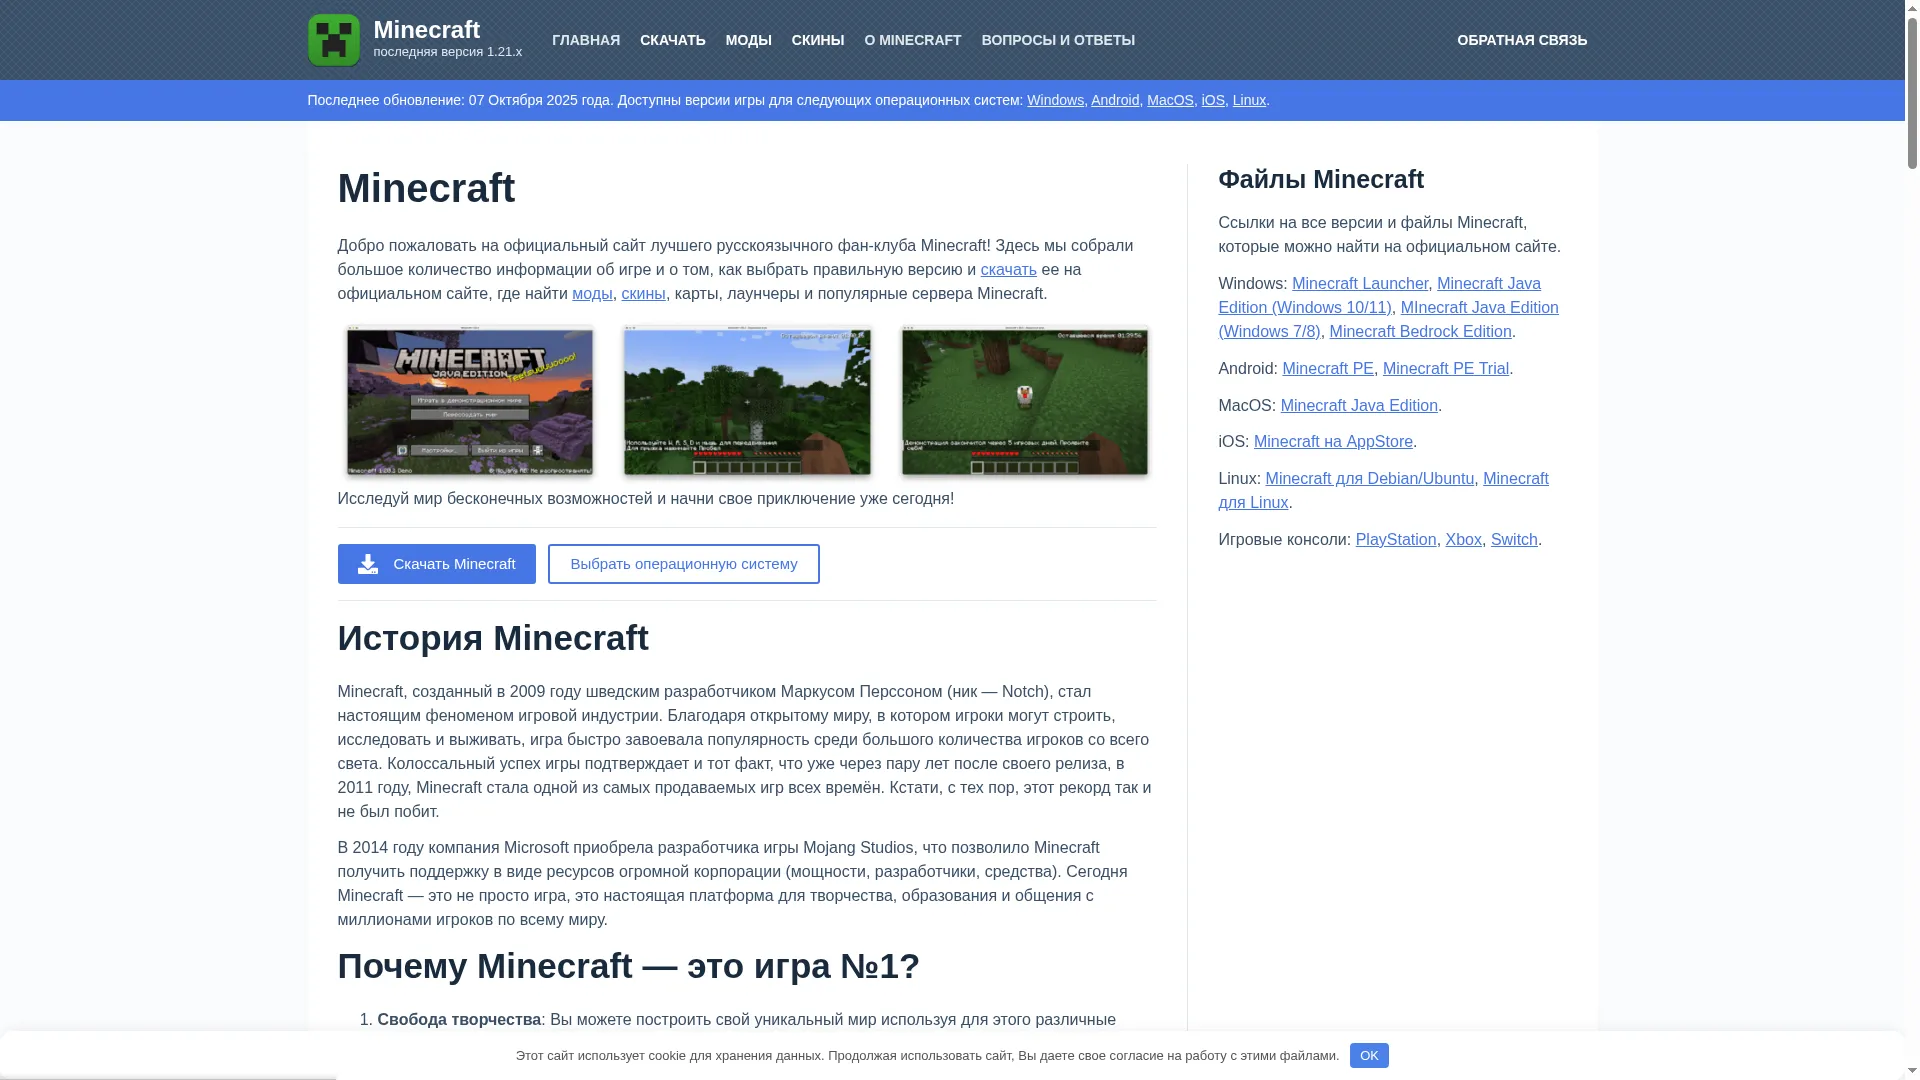
Task: Open the Minecraft PE link
Action: [1328, 369]
